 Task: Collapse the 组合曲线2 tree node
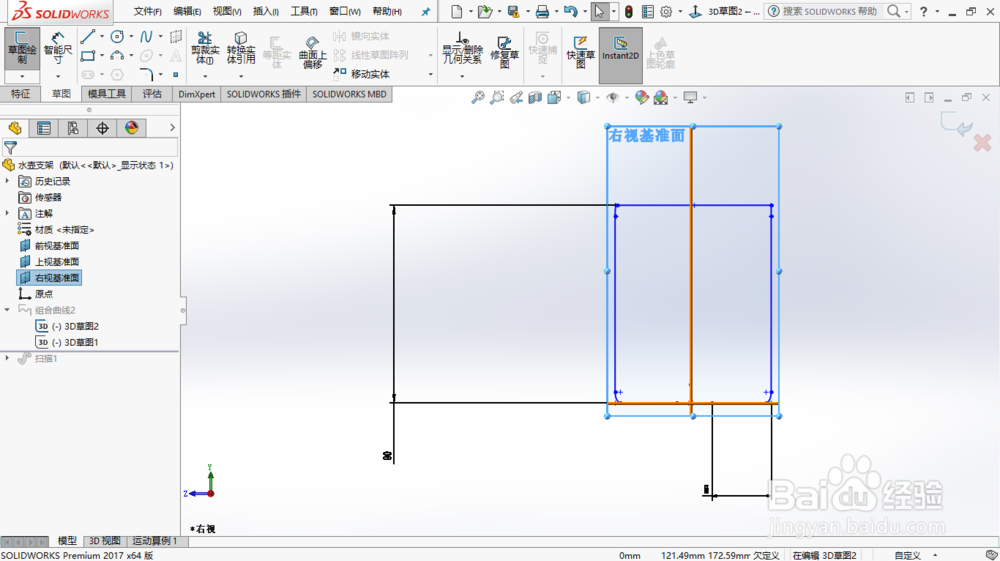click(8, 310)
